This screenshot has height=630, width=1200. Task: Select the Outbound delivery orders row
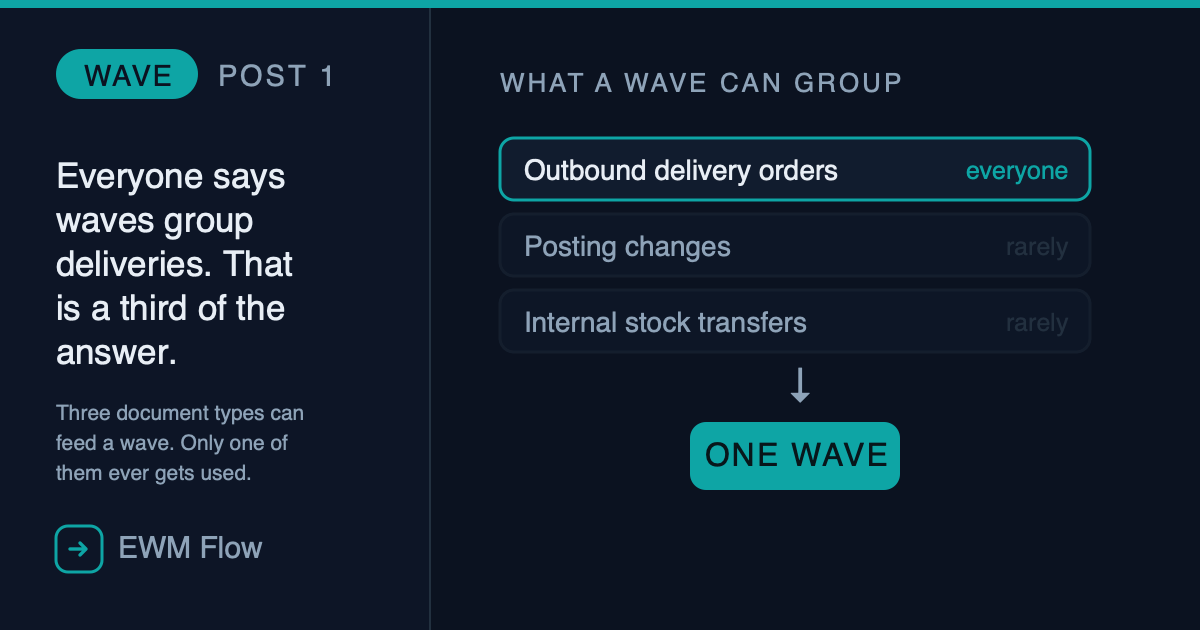click(x=795, y=170)
